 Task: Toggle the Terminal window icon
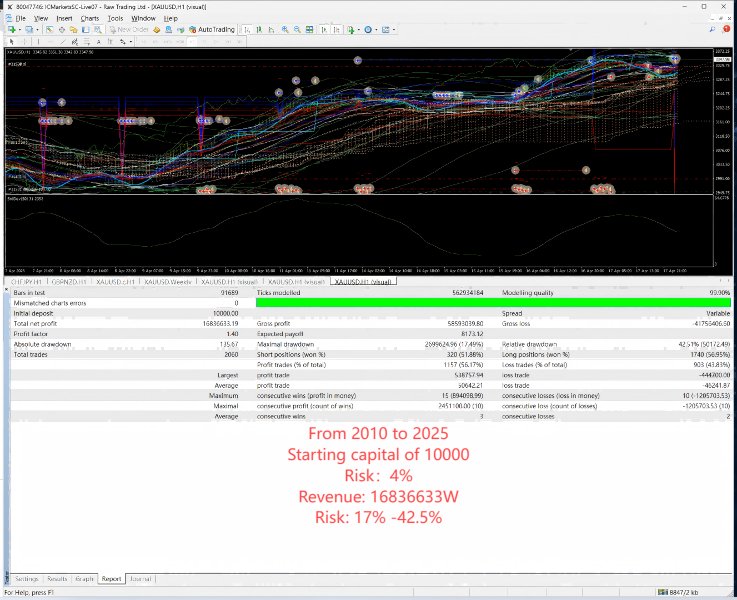85,30
